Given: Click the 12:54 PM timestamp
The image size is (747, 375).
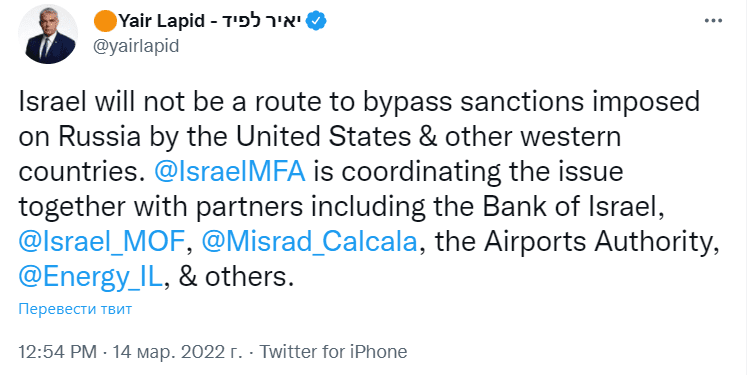Looking at the screenshot, I should [58, 352].
